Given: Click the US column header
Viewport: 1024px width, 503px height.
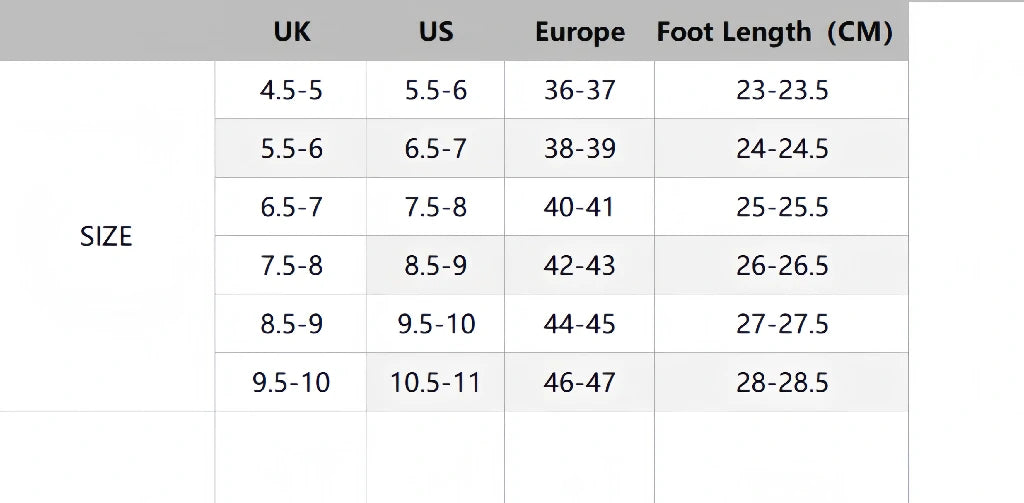Looking at the screenshot, I should click(x=436, y=32).
